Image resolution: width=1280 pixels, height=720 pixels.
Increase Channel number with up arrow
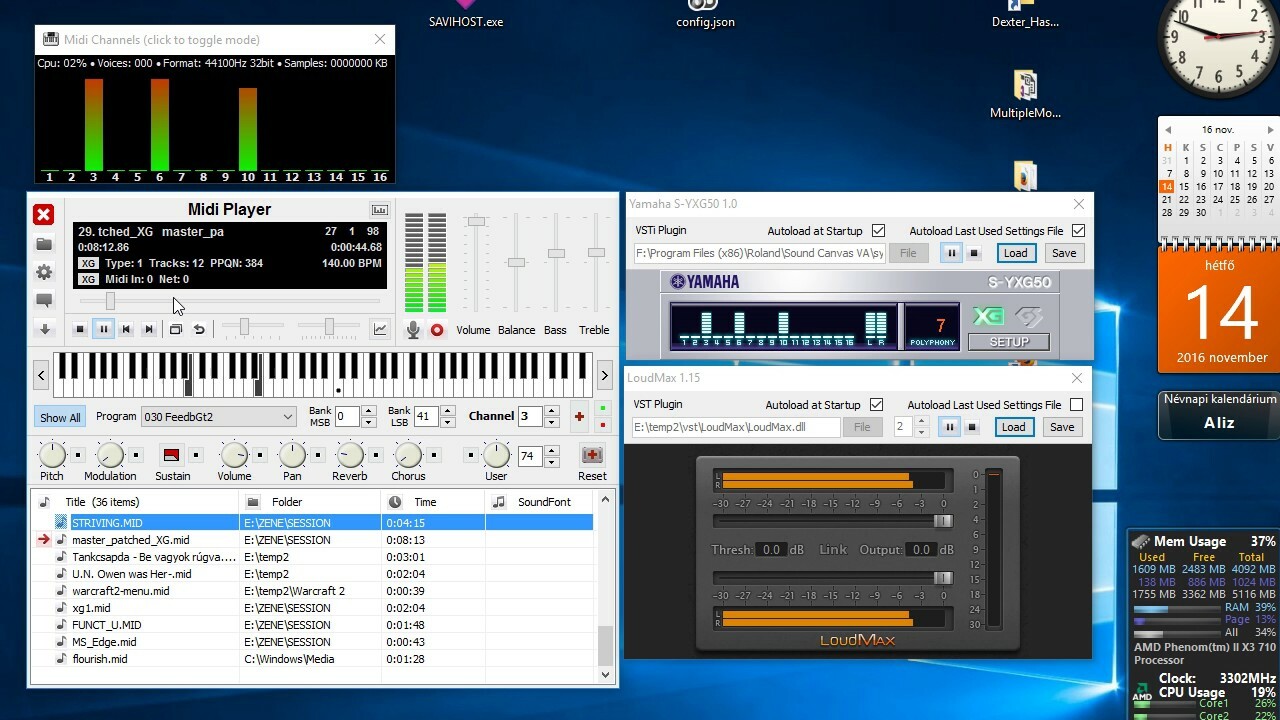coord(551,411)
